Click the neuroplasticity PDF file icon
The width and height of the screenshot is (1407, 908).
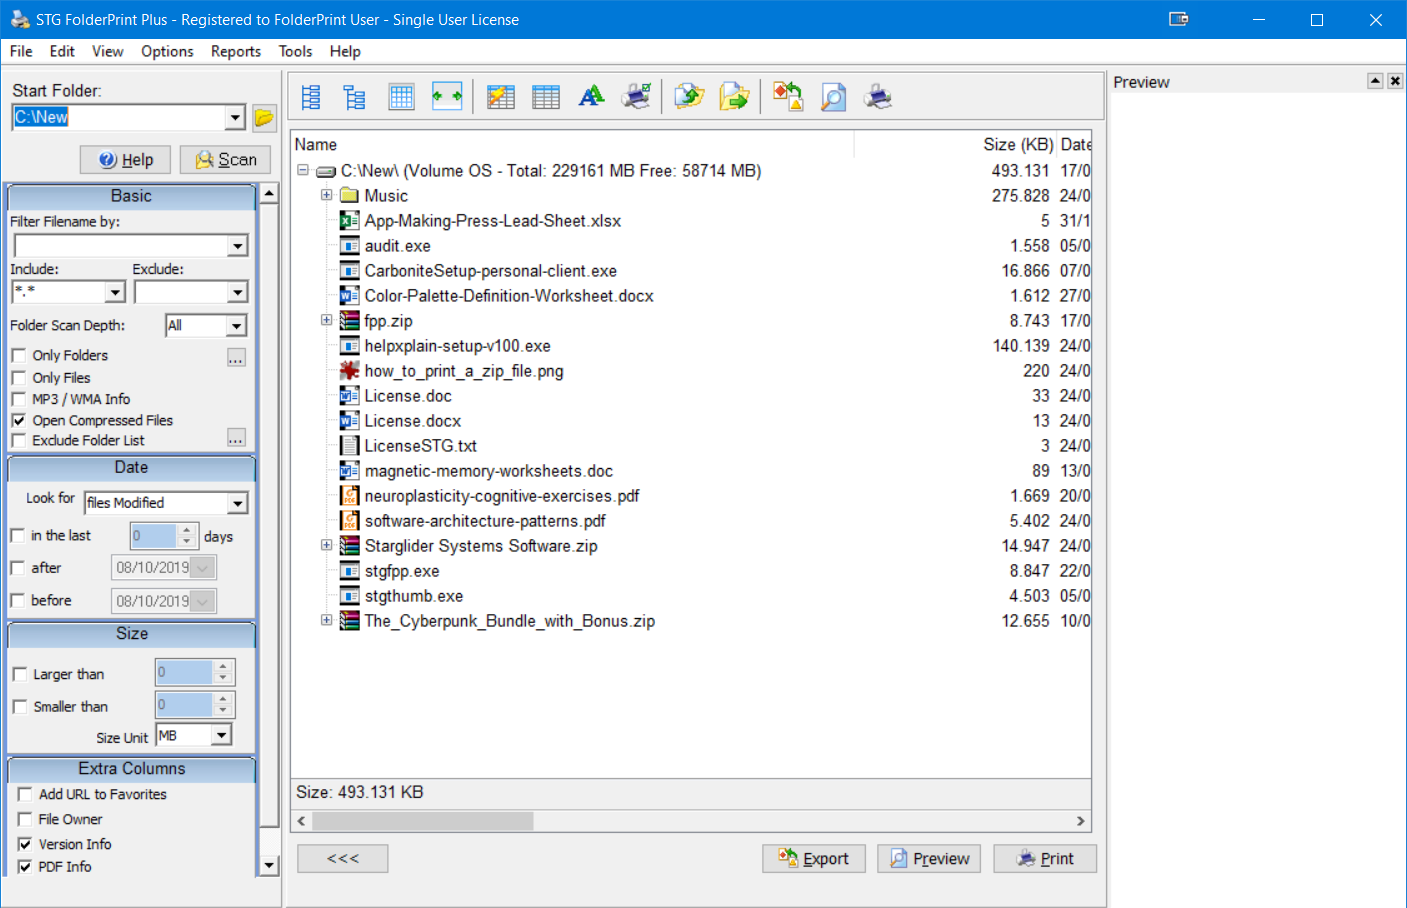(x=349, y=496)
